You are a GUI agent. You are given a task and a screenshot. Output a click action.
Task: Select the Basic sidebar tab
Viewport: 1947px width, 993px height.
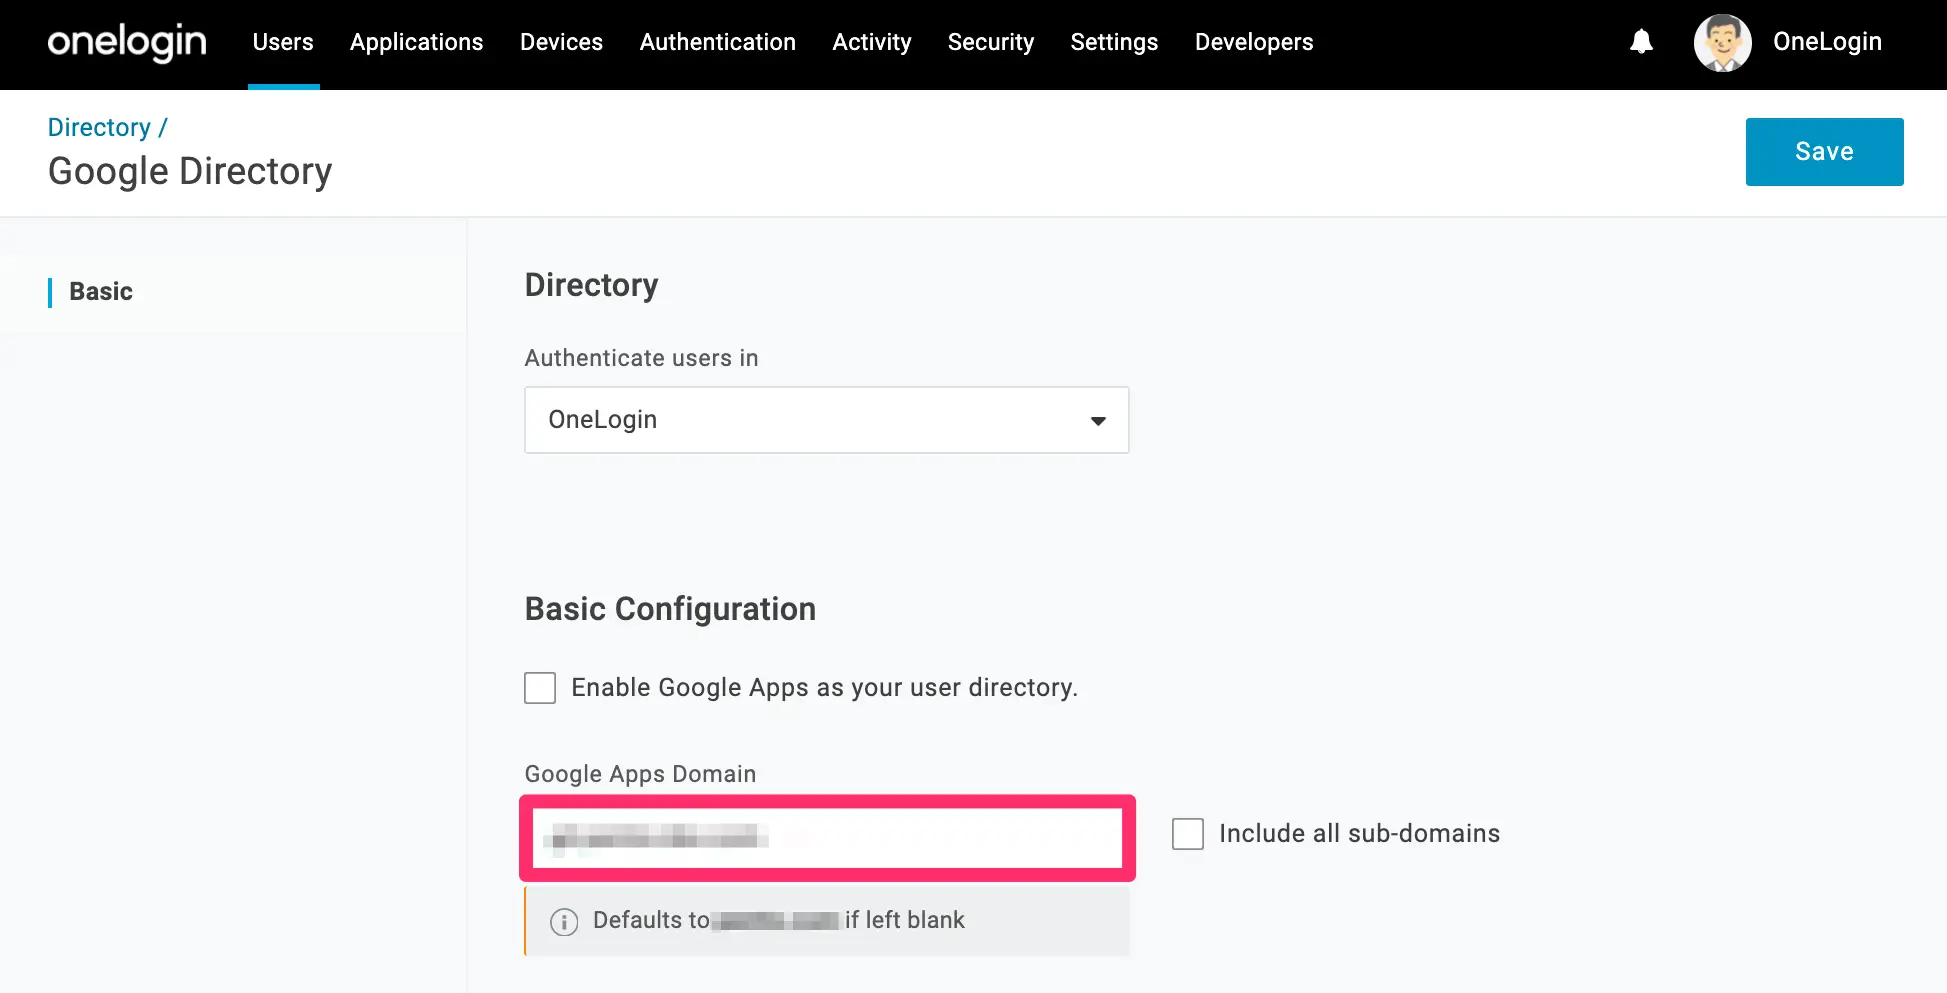pyautogui.click(x=101, y=292)
